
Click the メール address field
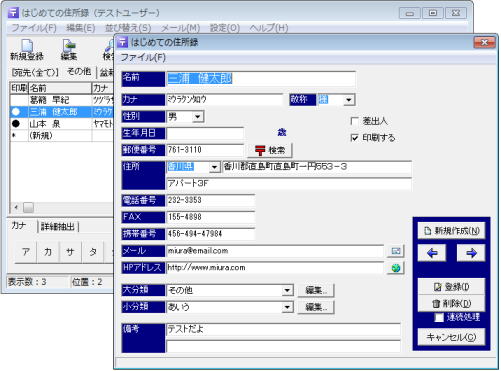(x=275, y=251)
